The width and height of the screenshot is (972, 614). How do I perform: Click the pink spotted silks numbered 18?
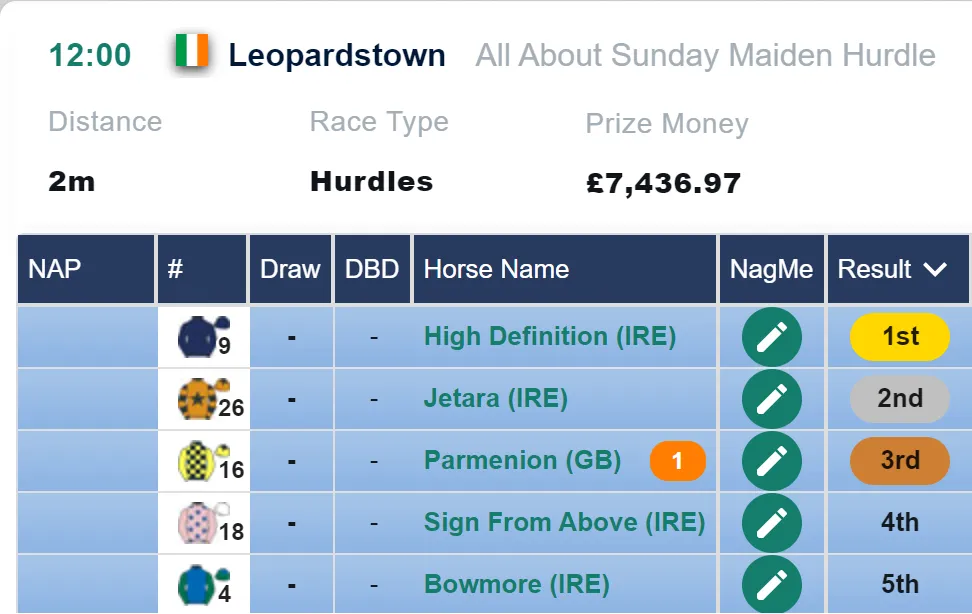coord(203,523)
